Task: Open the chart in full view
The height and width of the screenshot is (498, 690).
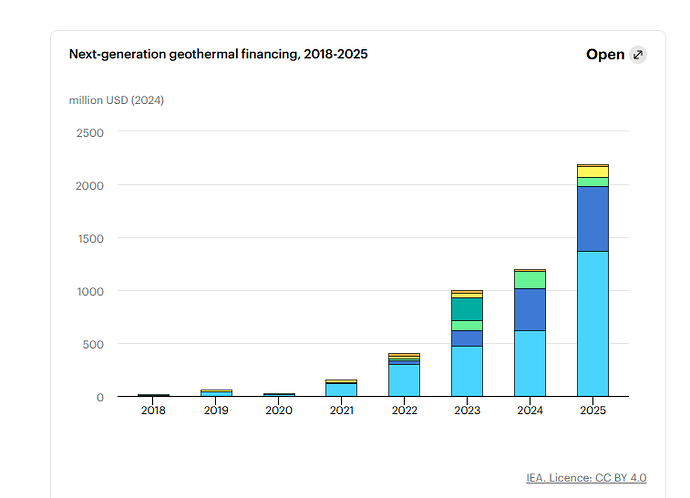Action: pyautogui.click(x=605, y=54)
